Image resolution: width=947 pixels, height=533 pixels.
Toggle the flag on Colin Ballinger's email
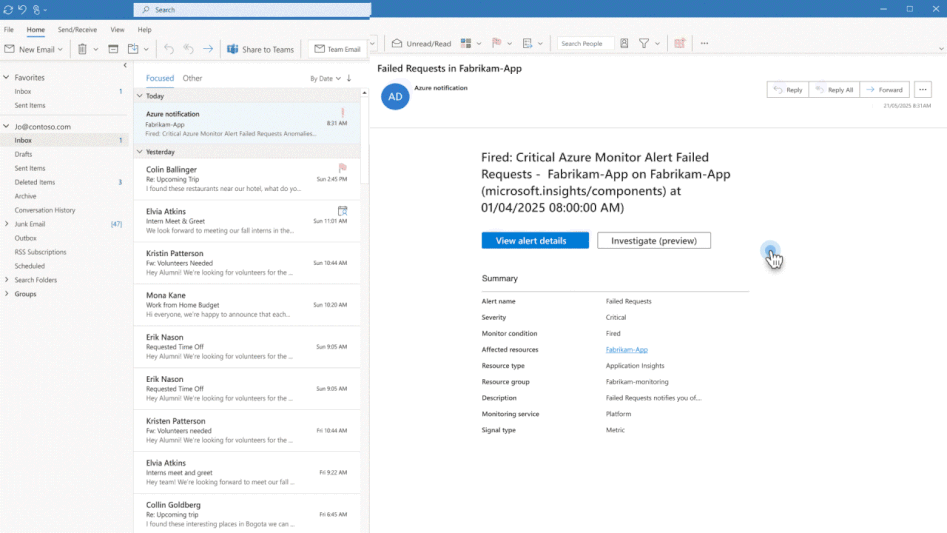[x=342, y=169]
